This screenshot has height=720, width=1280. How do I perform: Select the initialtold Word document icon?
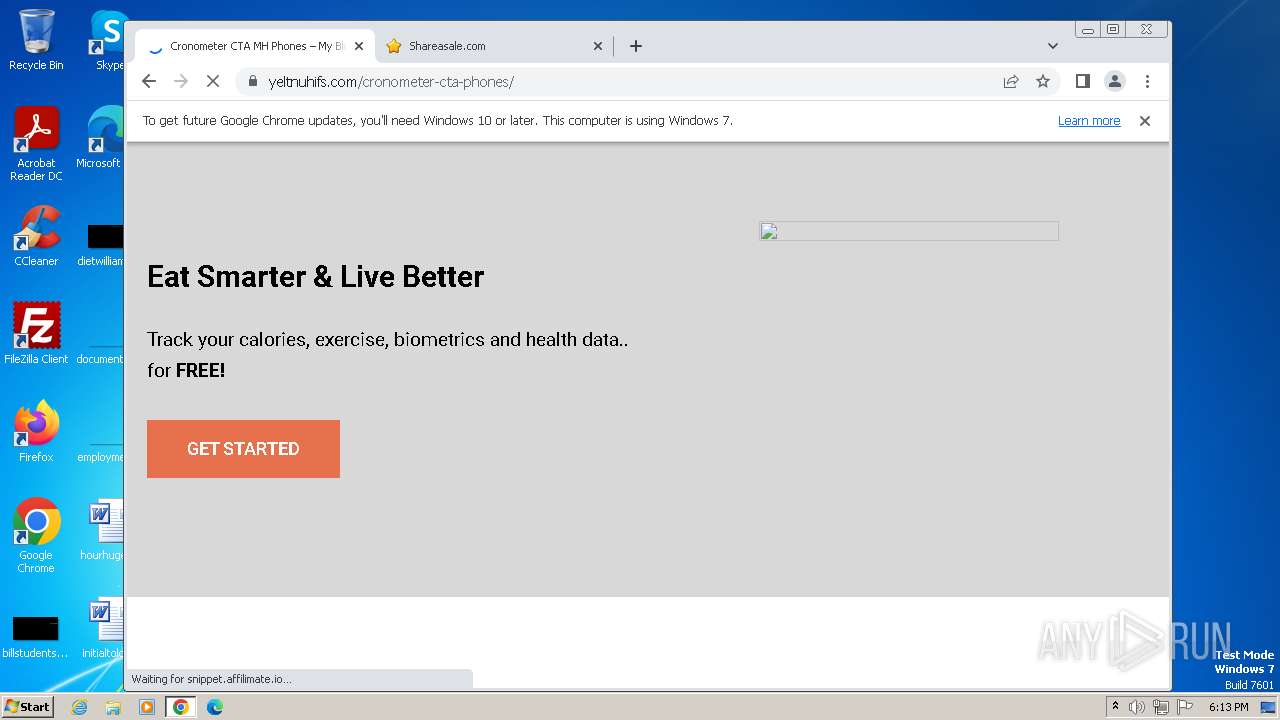(102, 628)
